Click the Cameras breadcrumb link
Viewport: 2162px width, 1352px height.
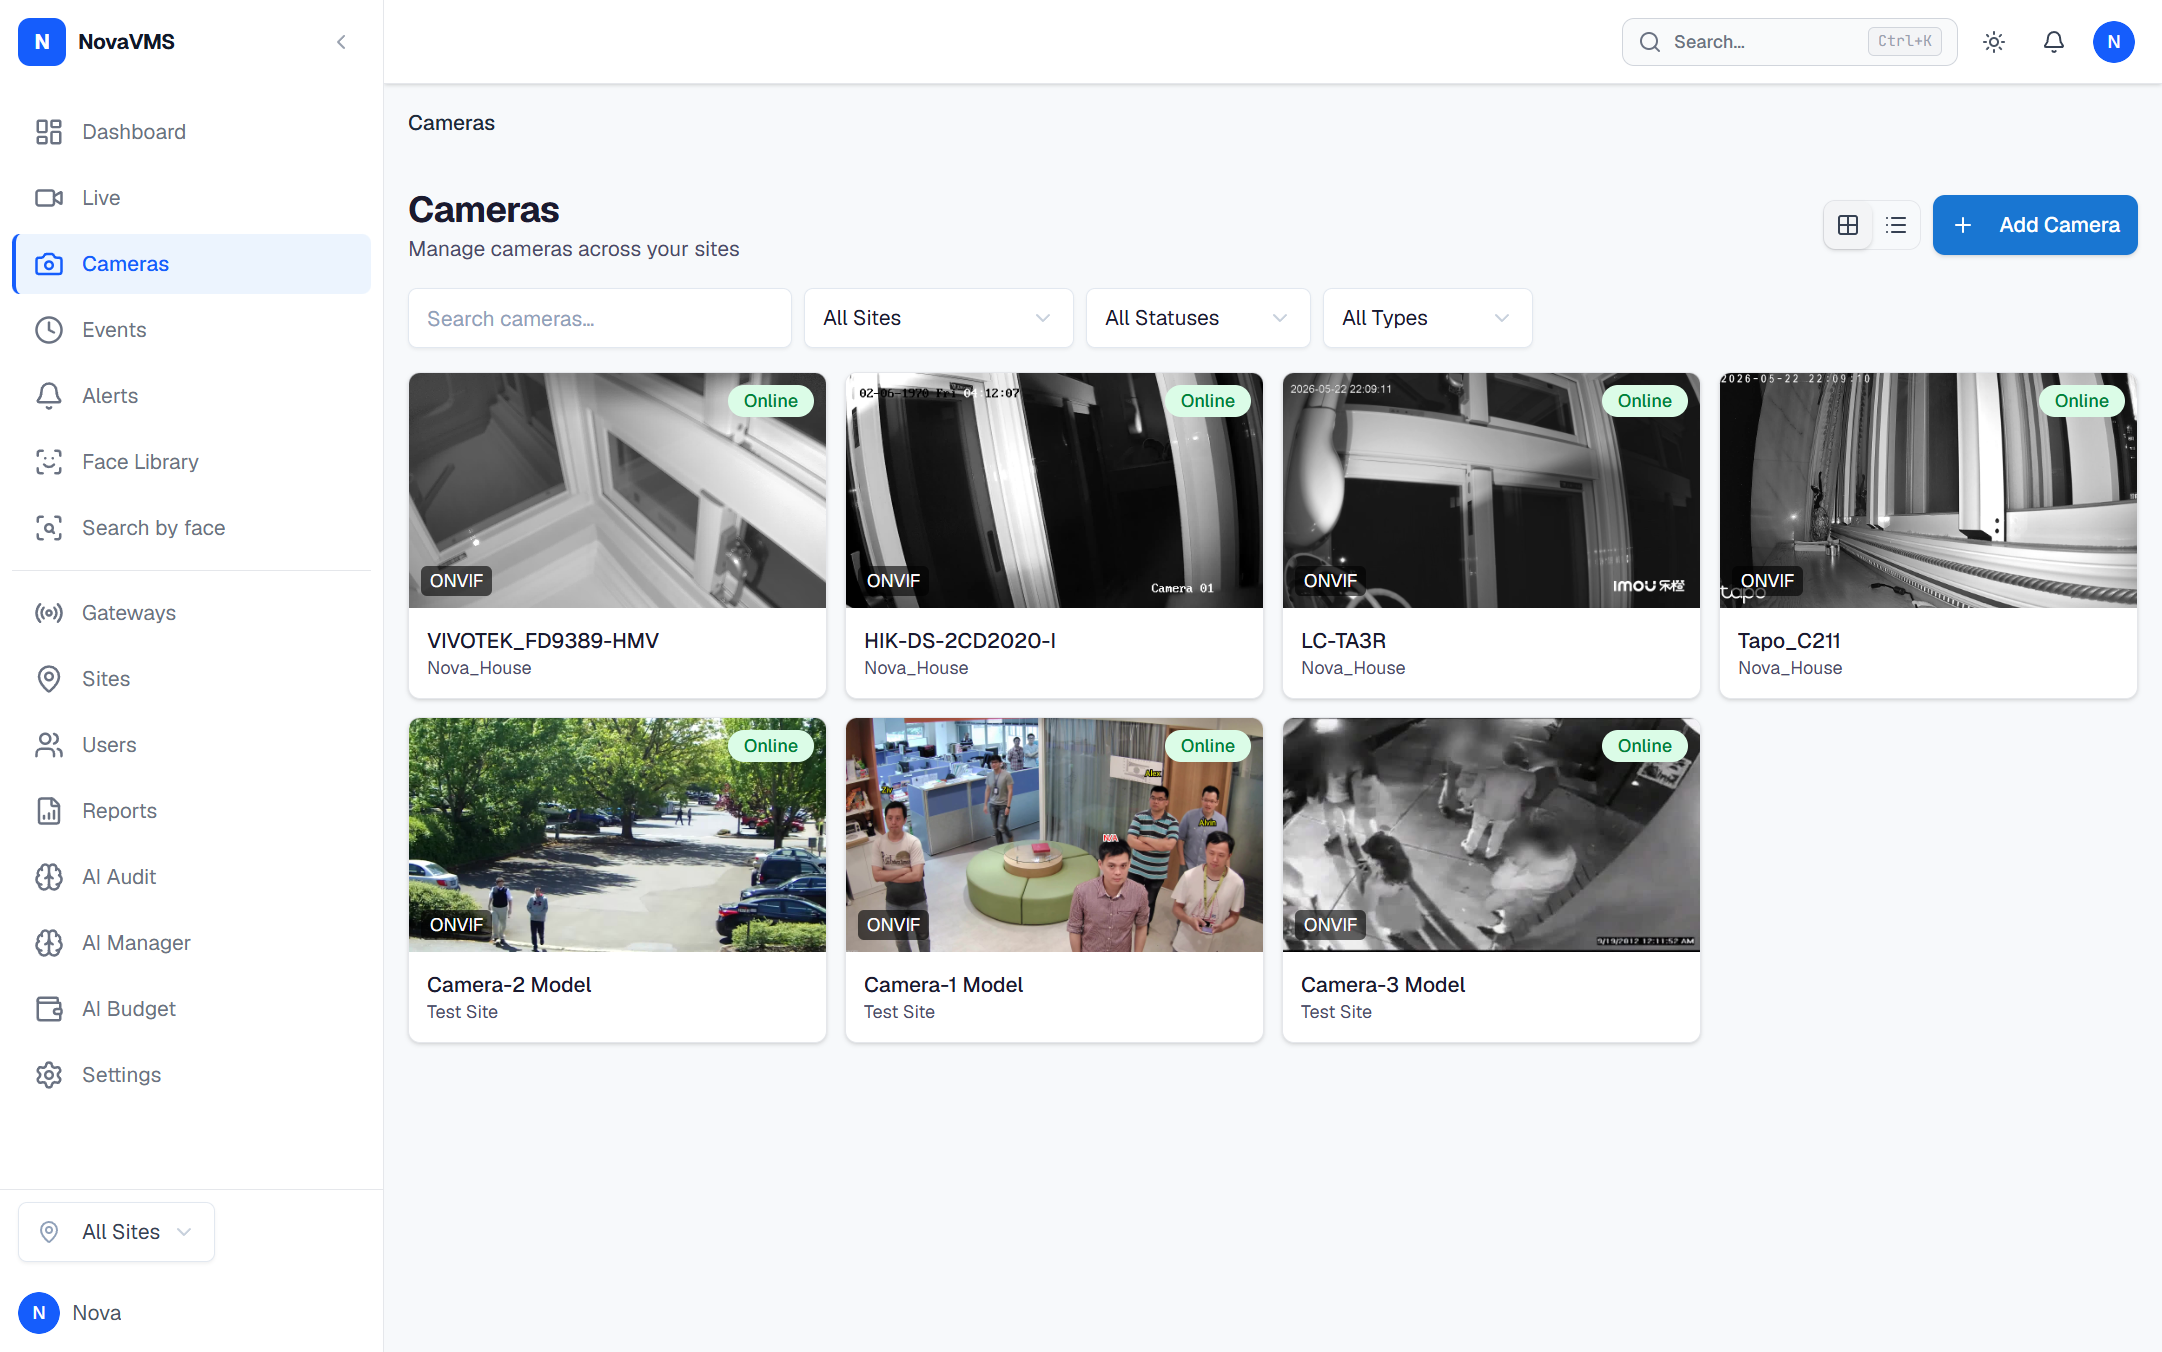click(451, 123)
